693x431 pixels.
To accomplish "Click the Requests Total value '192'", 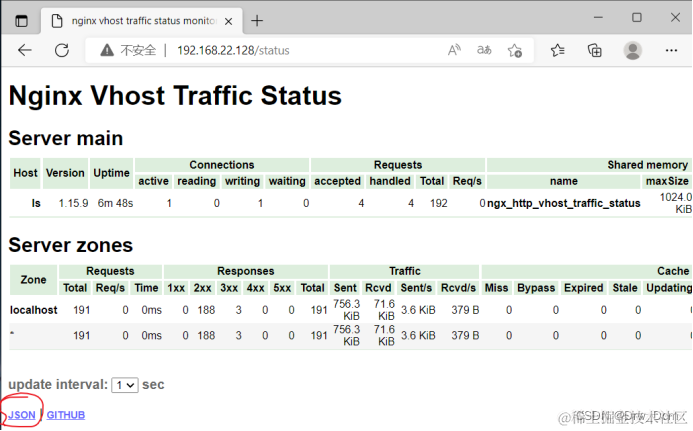I will 438,203.
